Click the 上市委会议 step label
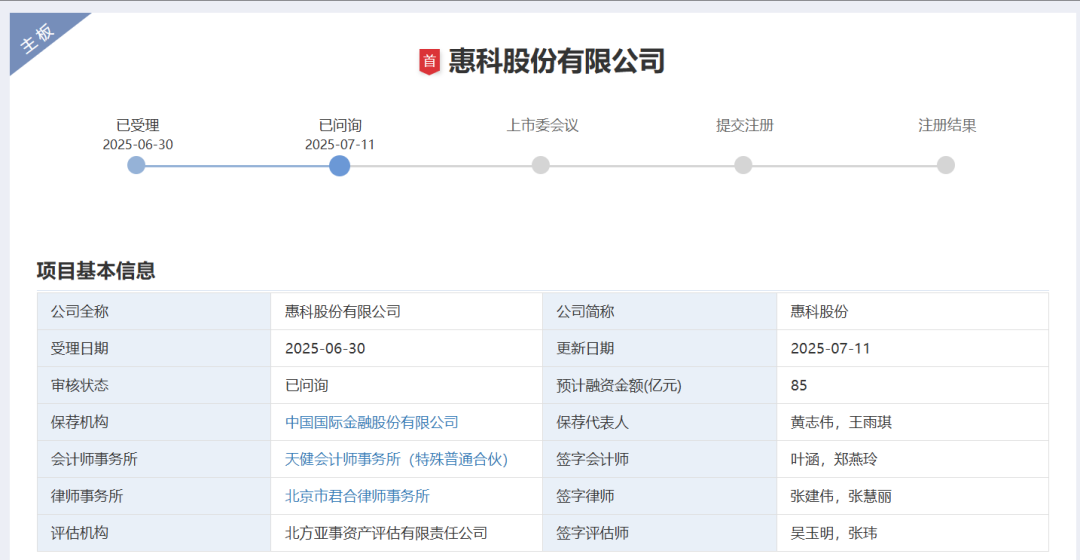Viewport: 1080px width, 560px height. pos(543,125)
